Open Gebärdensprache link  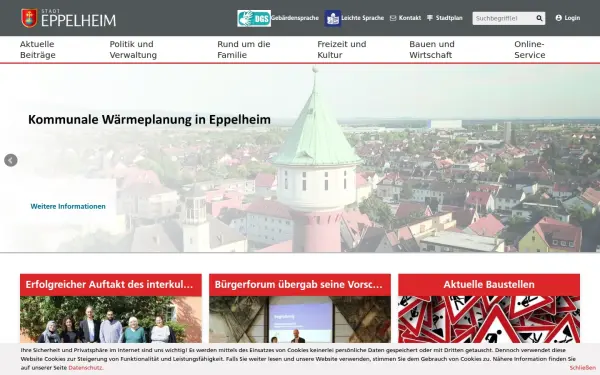point(295,18)
